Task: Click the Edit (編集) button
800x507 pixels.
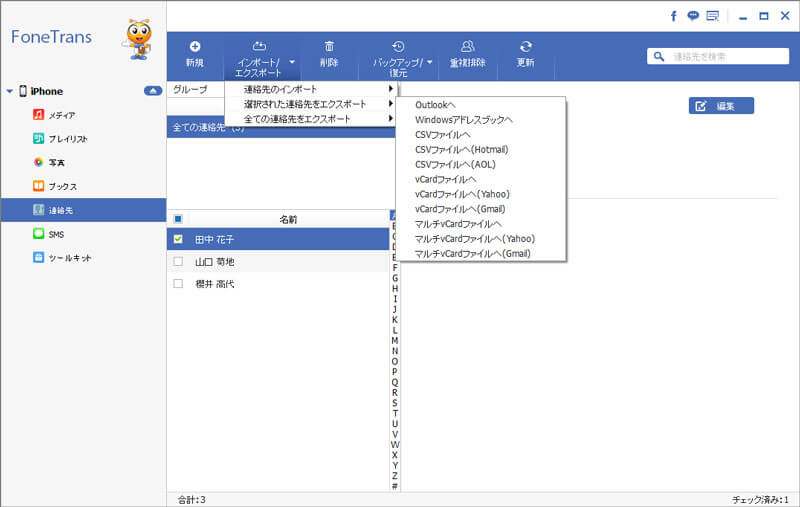Action: click(x=721, y=106)
